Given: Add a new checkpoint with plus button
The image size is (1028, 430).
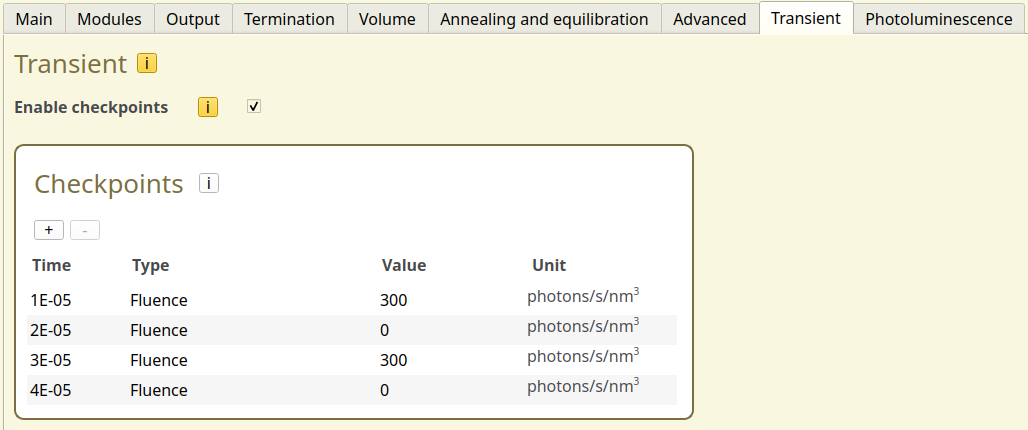Looking at the screenshot, I should tap(49, 230).
